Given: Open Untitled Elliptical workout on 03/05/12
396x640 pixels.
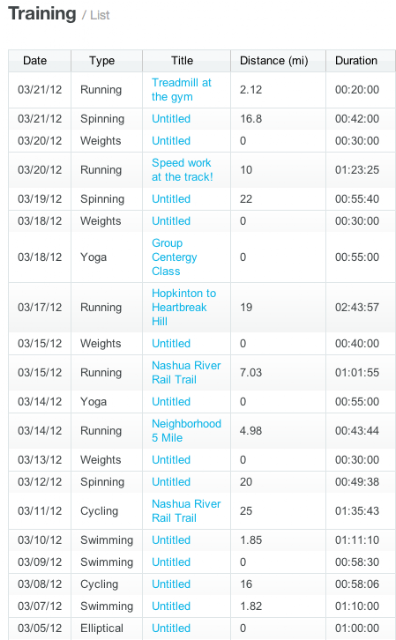Looking at the screenshot, I should (171, 628).
